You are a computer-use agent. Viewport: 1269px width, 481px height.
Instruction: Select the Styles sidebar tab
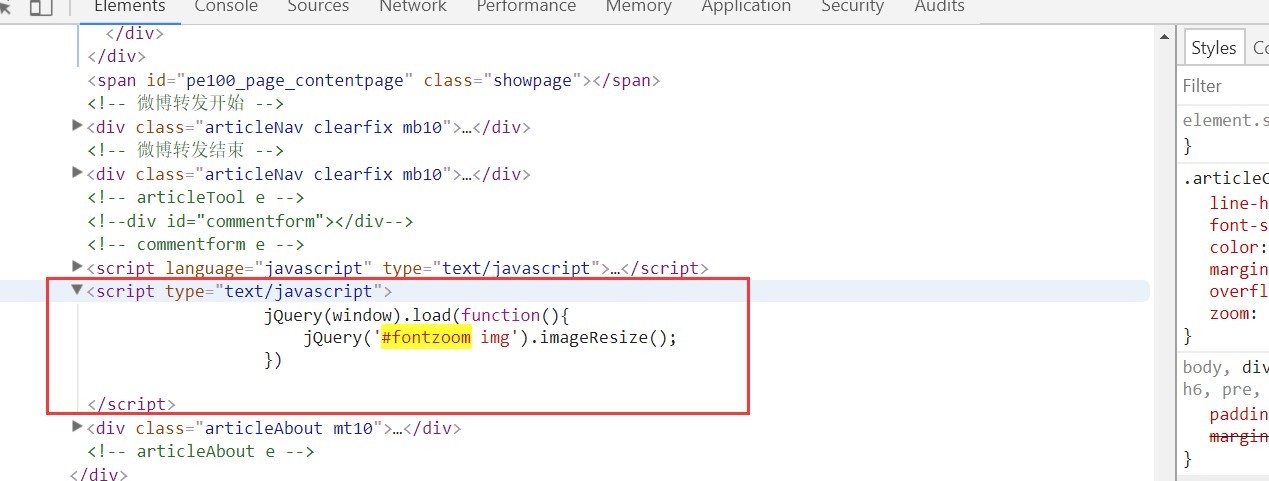click(1213, 47)
